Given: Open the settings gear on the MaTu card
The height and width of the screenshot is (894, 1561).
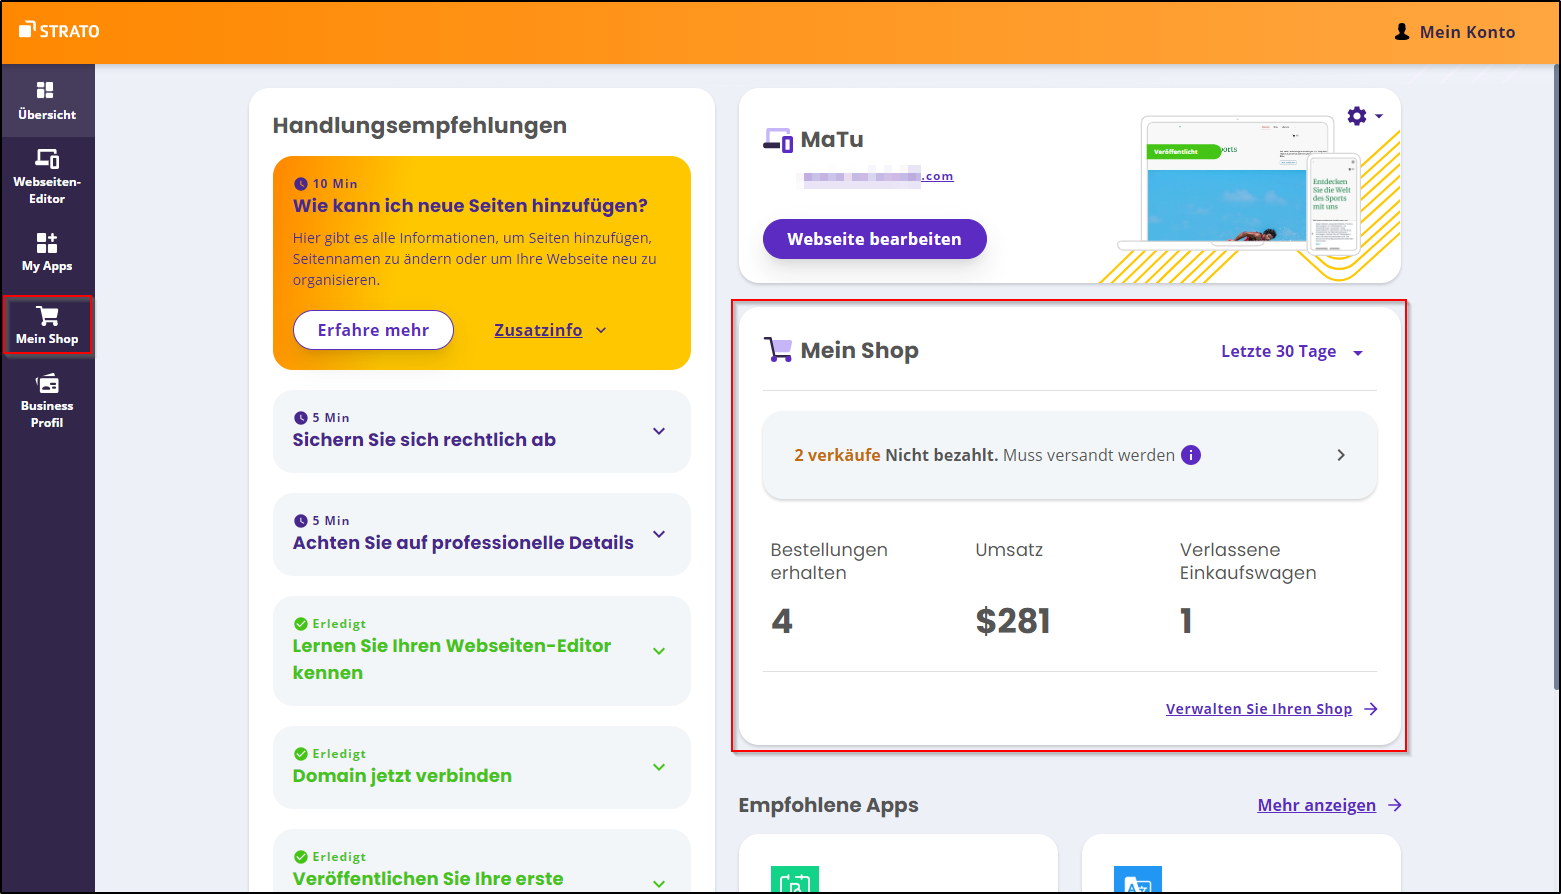Looking at the screenshot, I should point(1356,115).
